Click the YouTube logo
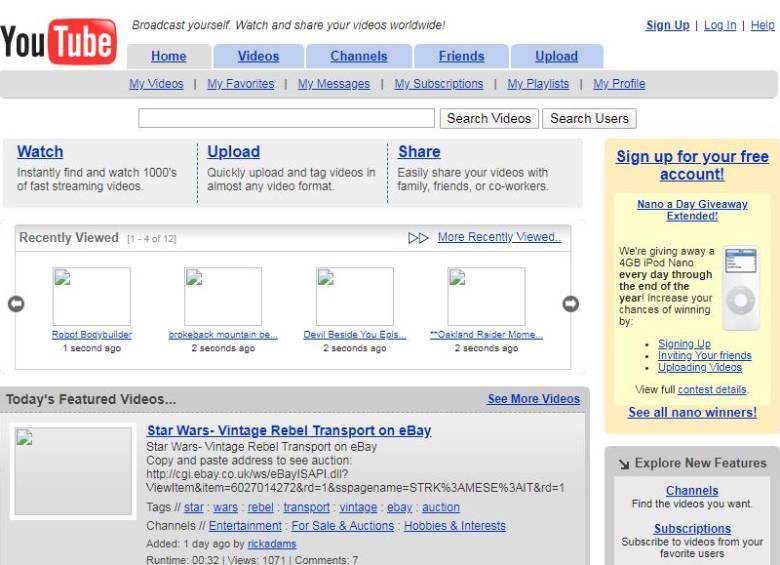 click(59, 42)
